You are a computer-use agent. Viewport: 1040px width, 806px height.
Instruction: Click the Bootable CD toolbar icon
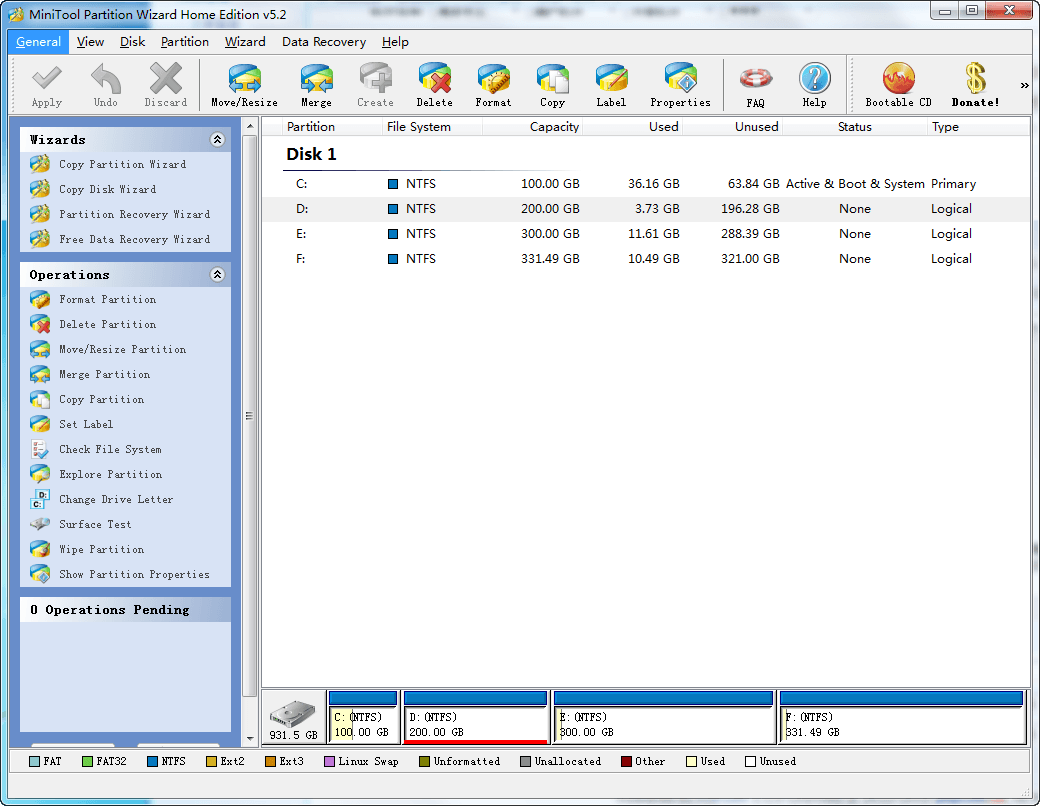pos(899,85)
